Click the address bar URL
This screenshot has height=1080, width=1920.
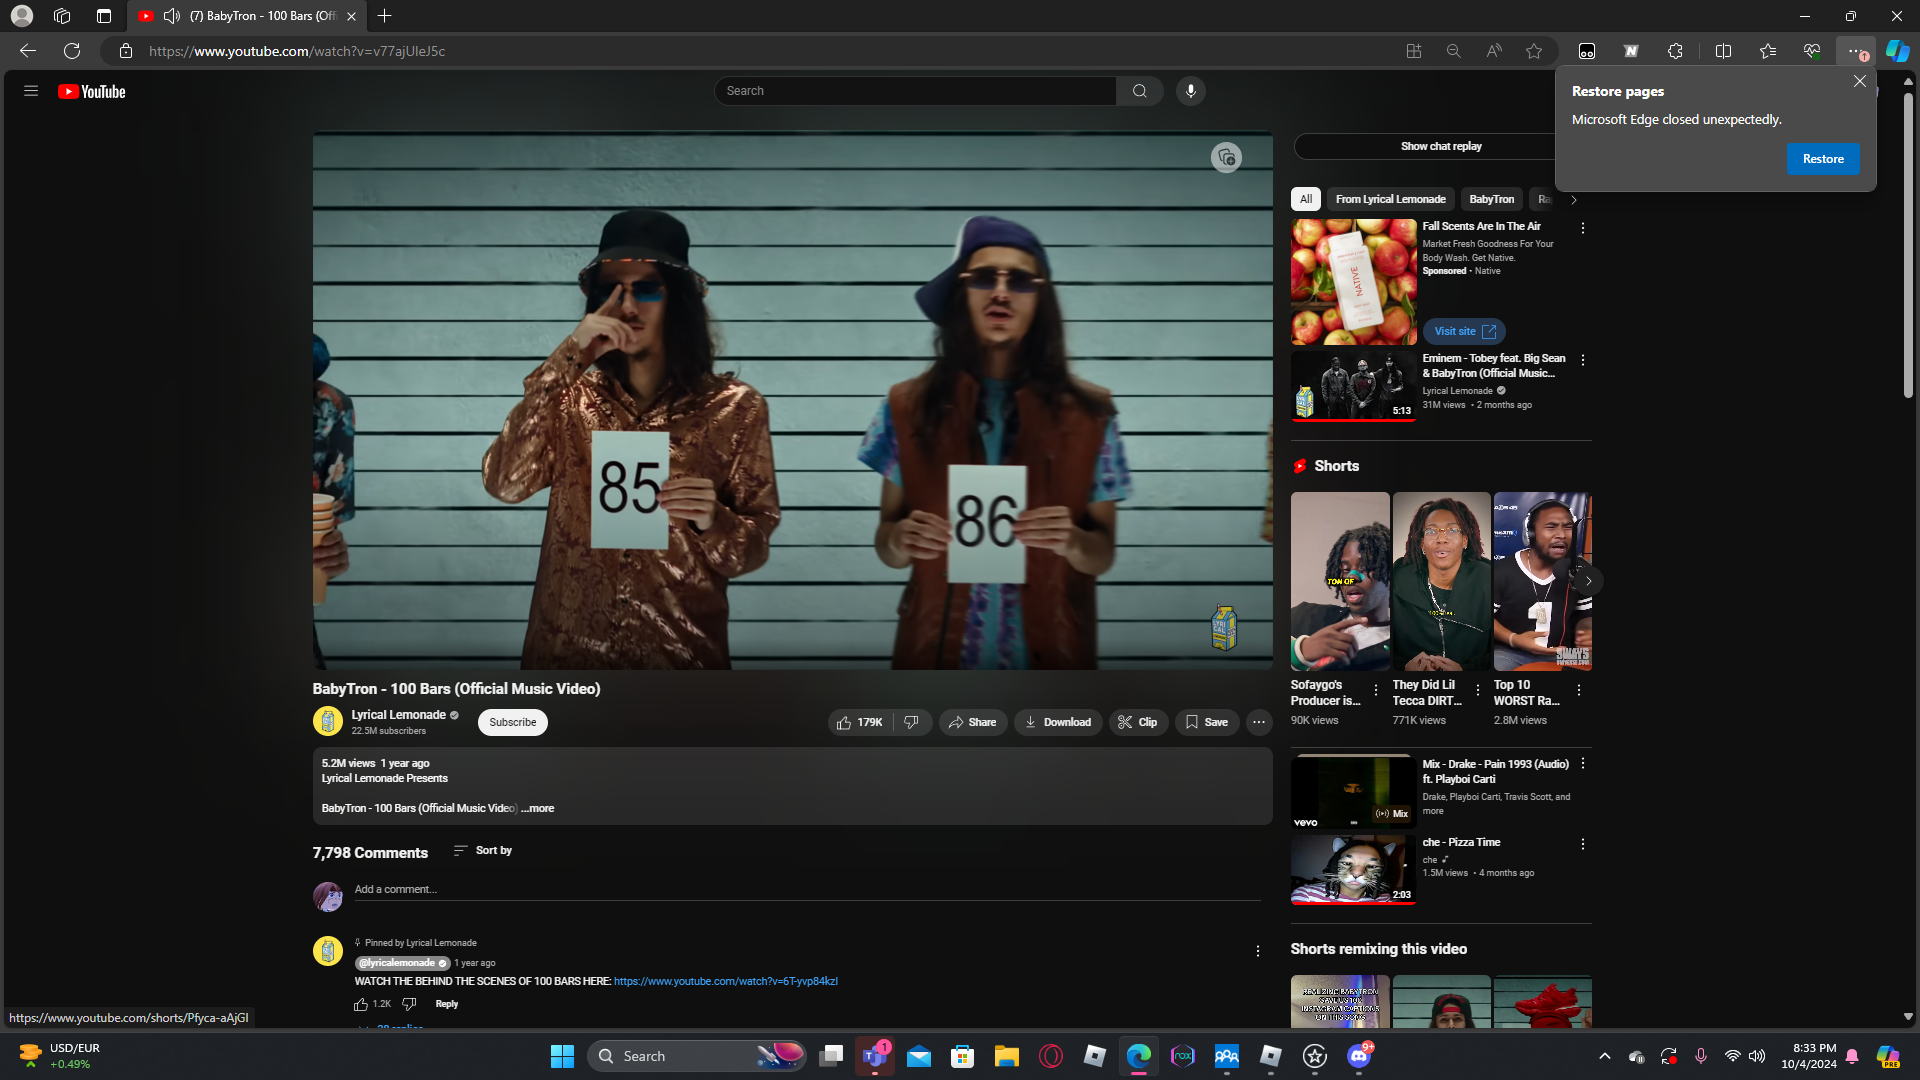(297, 51)
